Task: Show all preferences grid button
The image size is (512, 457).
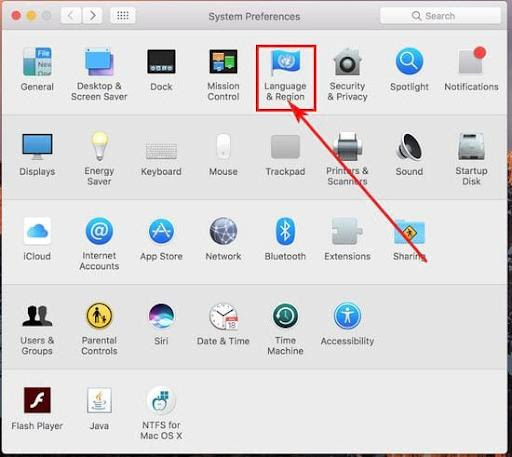Action: (x=123, y=15)
